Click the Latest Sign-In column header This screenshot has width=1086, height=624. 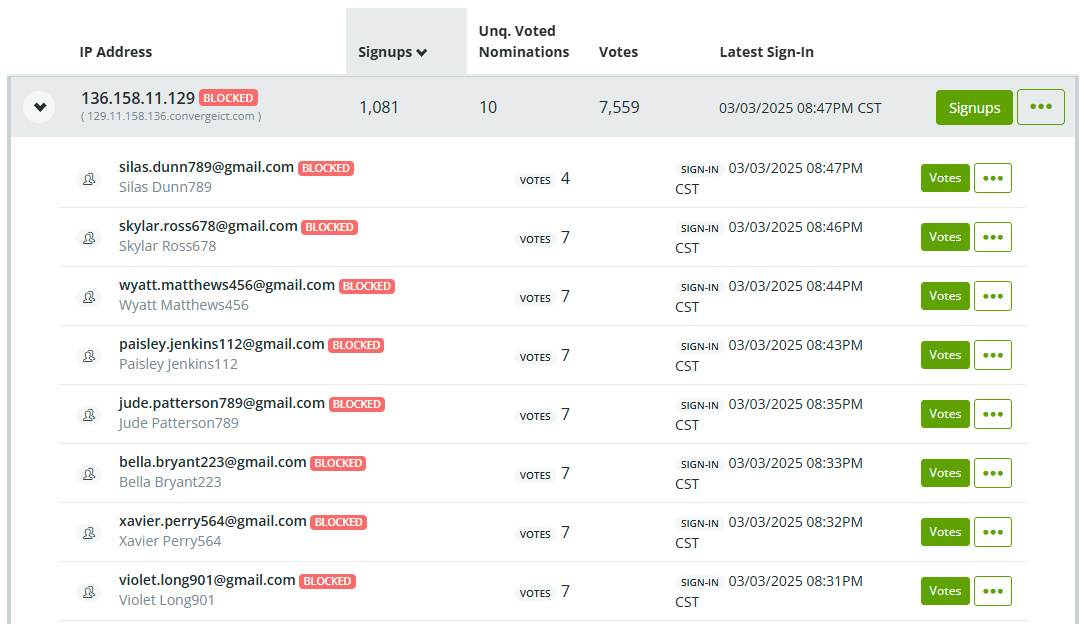click(766, 52)
